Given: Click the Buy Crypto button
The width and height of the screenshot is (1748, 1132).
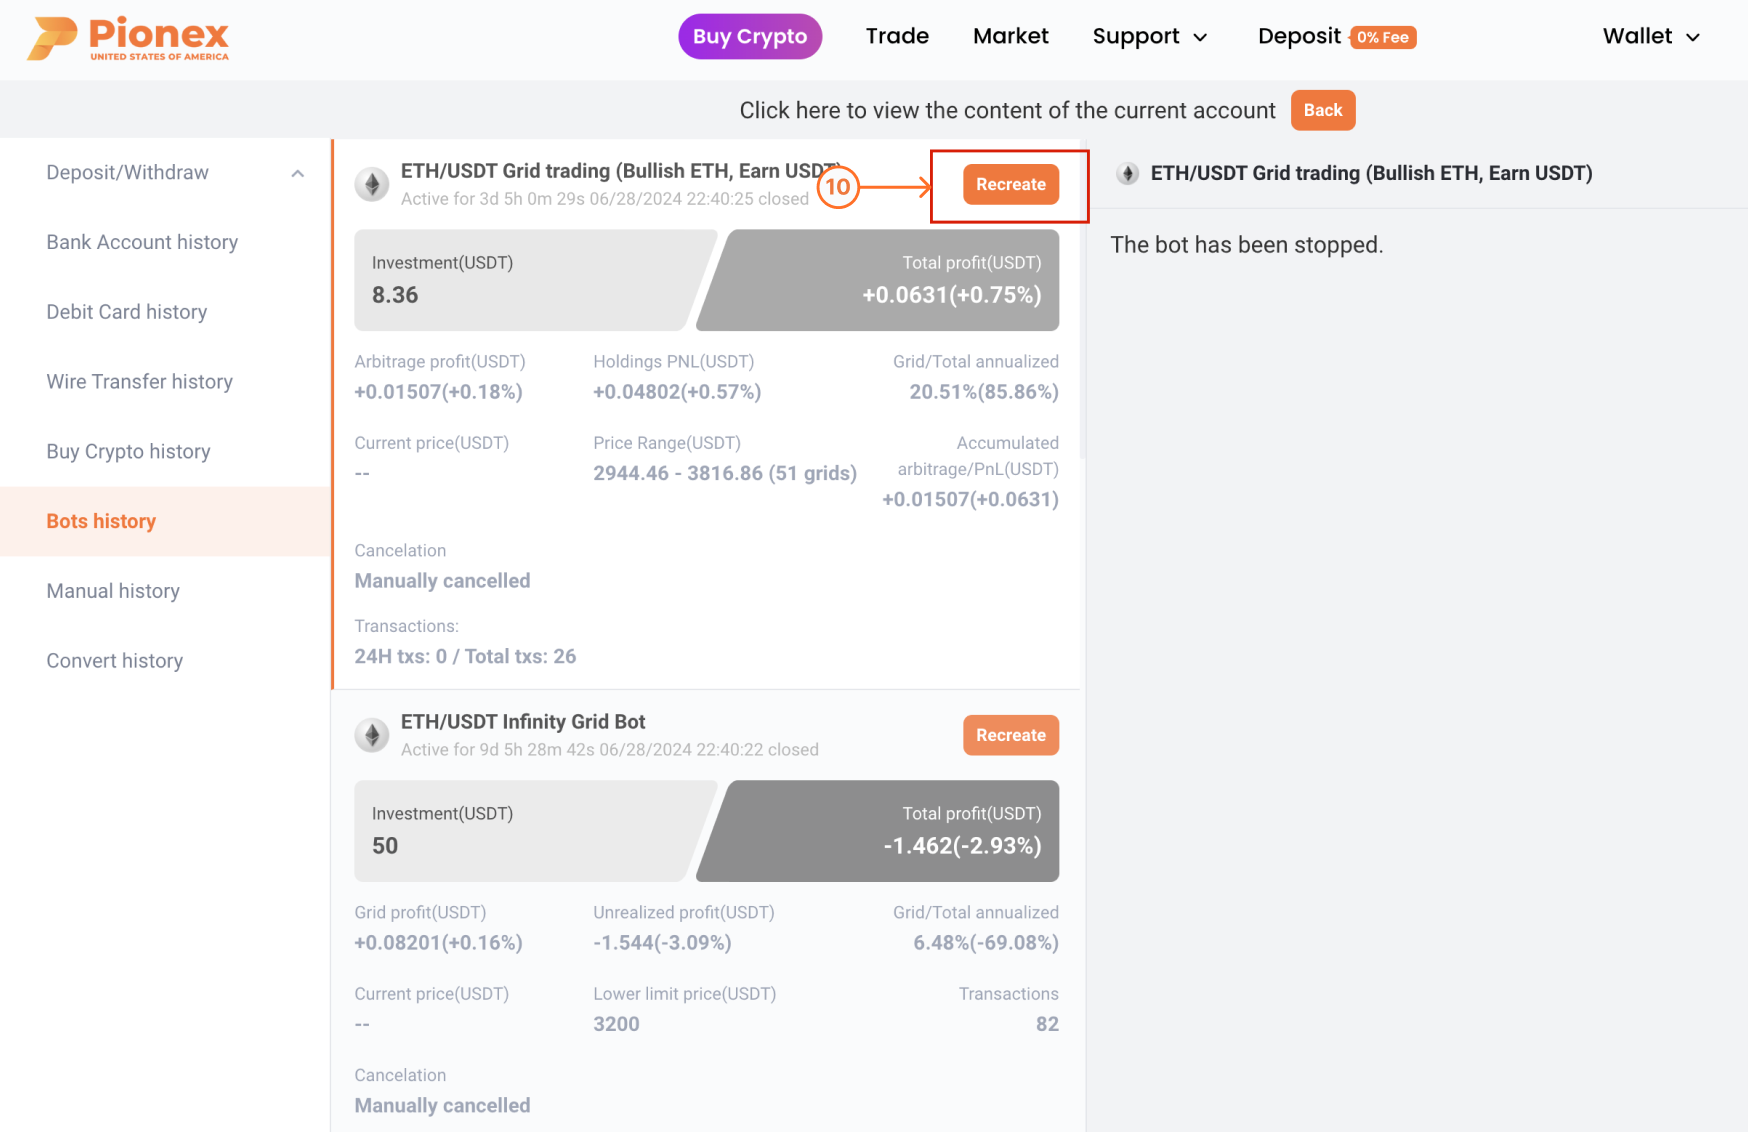Looking at the screenshot, I should point(750,36).
